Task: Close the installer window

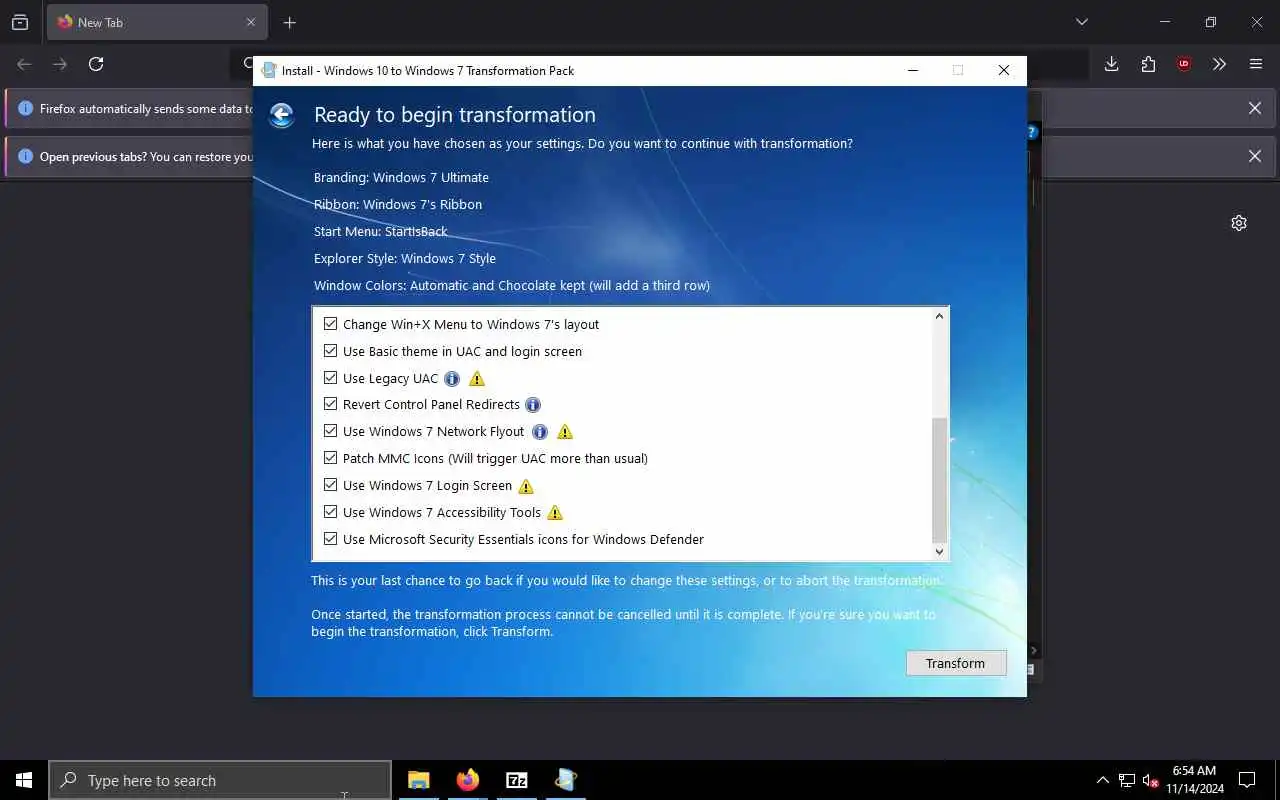Action: 1004,70
